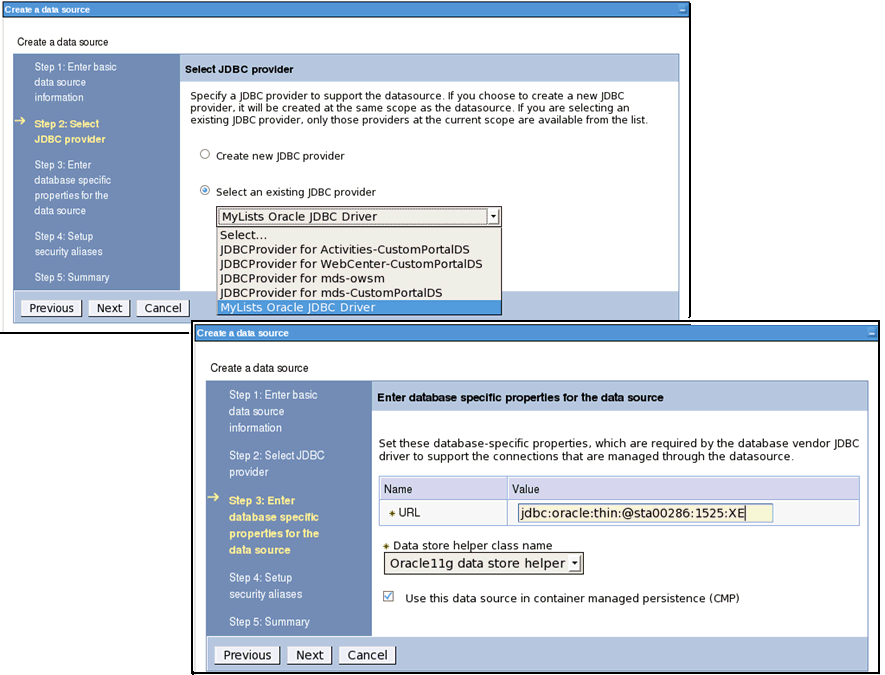Click Next in the JDBC provider step
Viewport: 885px width, 675px height.
(108, 307)
